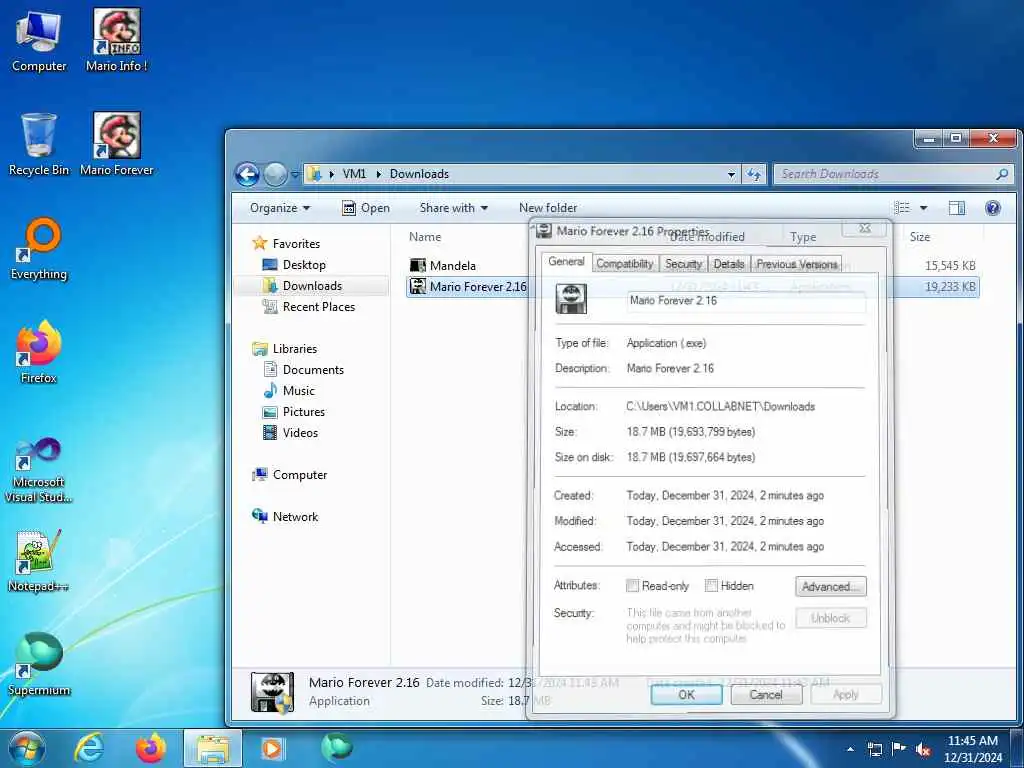Select Desktop in the navigation pane
Image resolution: width=1024 pixels, height=768 pixels.
pyautogui.click(x=304, y=264)
